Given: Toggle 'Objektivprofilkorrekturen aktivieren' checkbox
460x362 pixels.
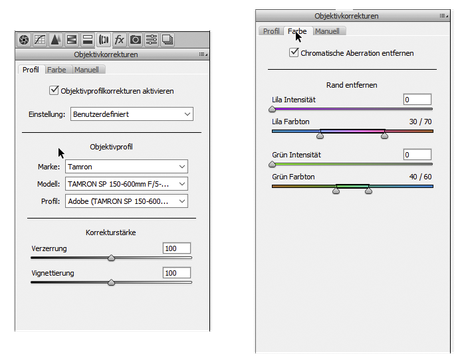Looking at the screenshot, I should [54, 90].
